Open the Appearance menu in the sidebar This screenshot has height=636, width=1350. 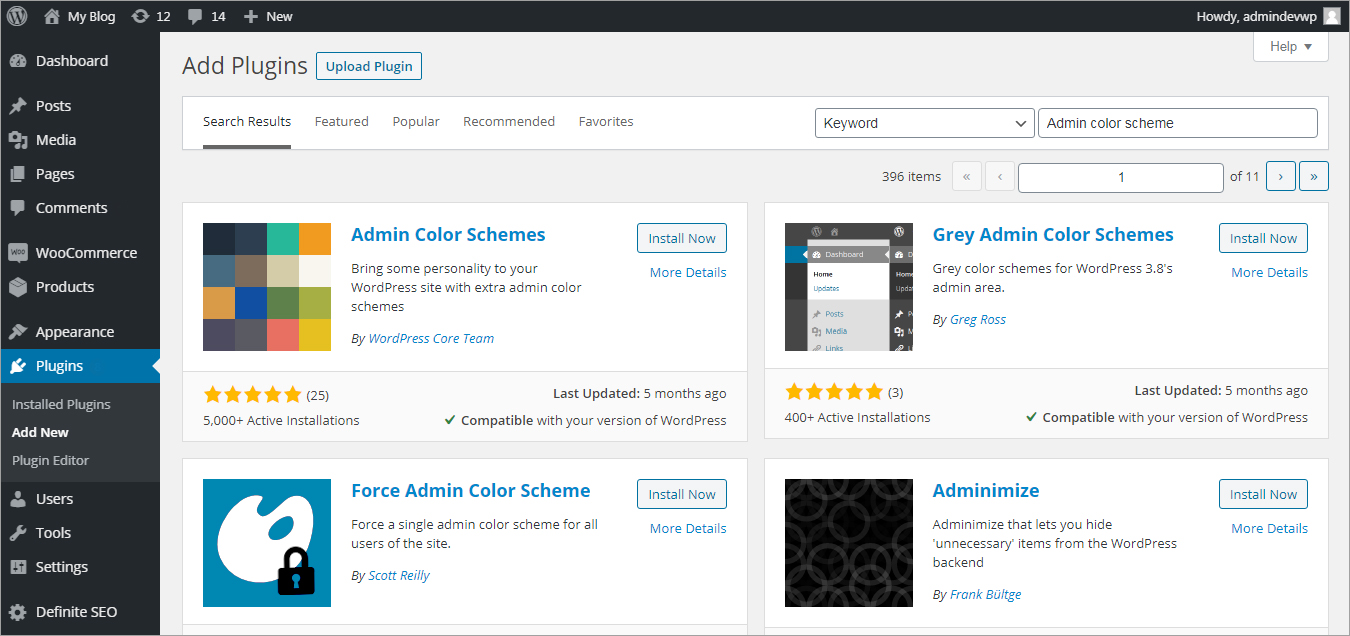pyautogui.click(x=74, y=332)
